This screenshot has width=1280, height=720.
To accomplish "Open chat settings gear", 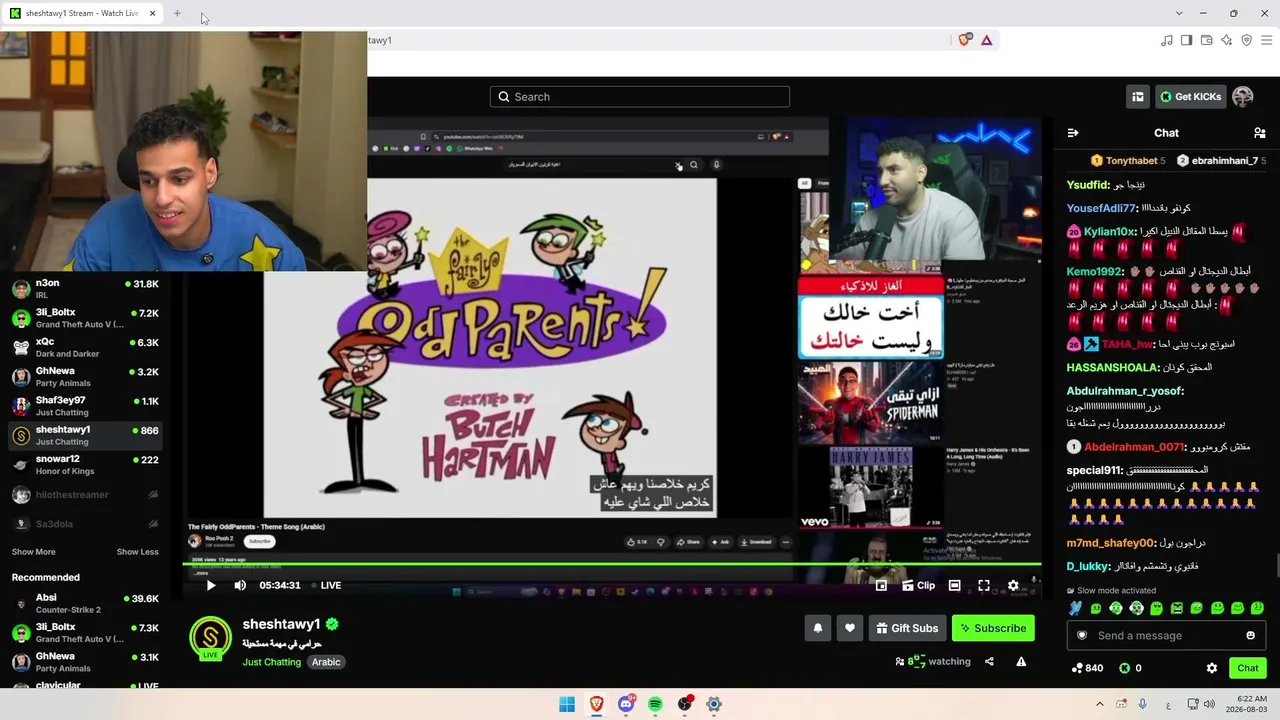I will tap(1212, 668).
